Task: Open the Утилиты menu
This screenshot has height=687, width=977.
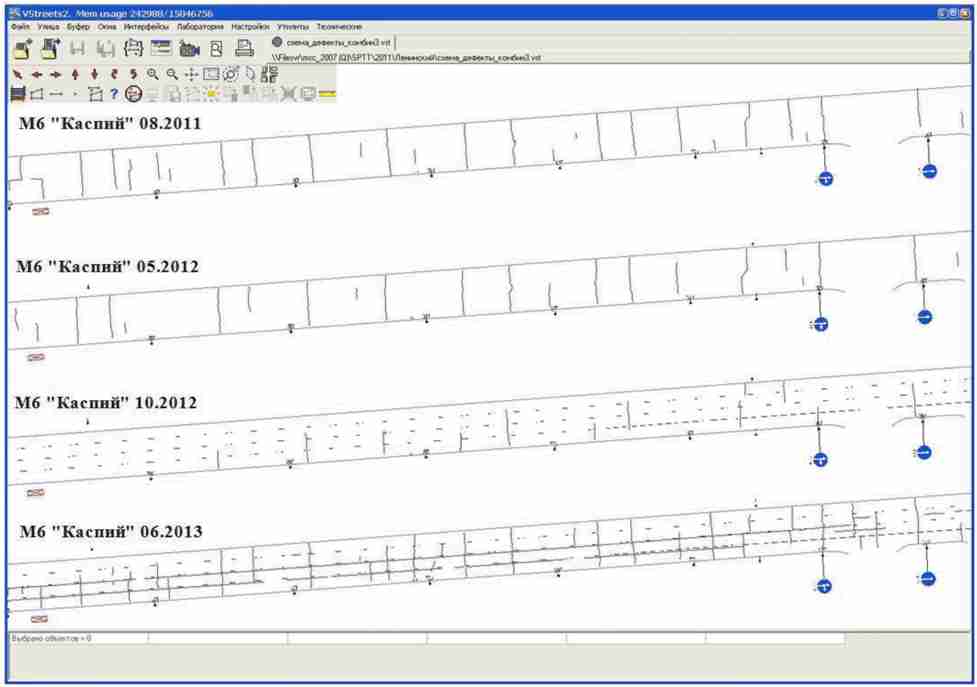Action: coord(293,27)
